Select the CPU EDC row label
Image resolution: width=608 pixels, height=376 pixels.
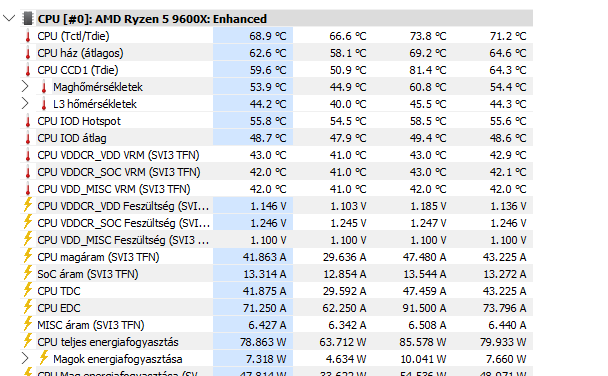tap(59, 308)
